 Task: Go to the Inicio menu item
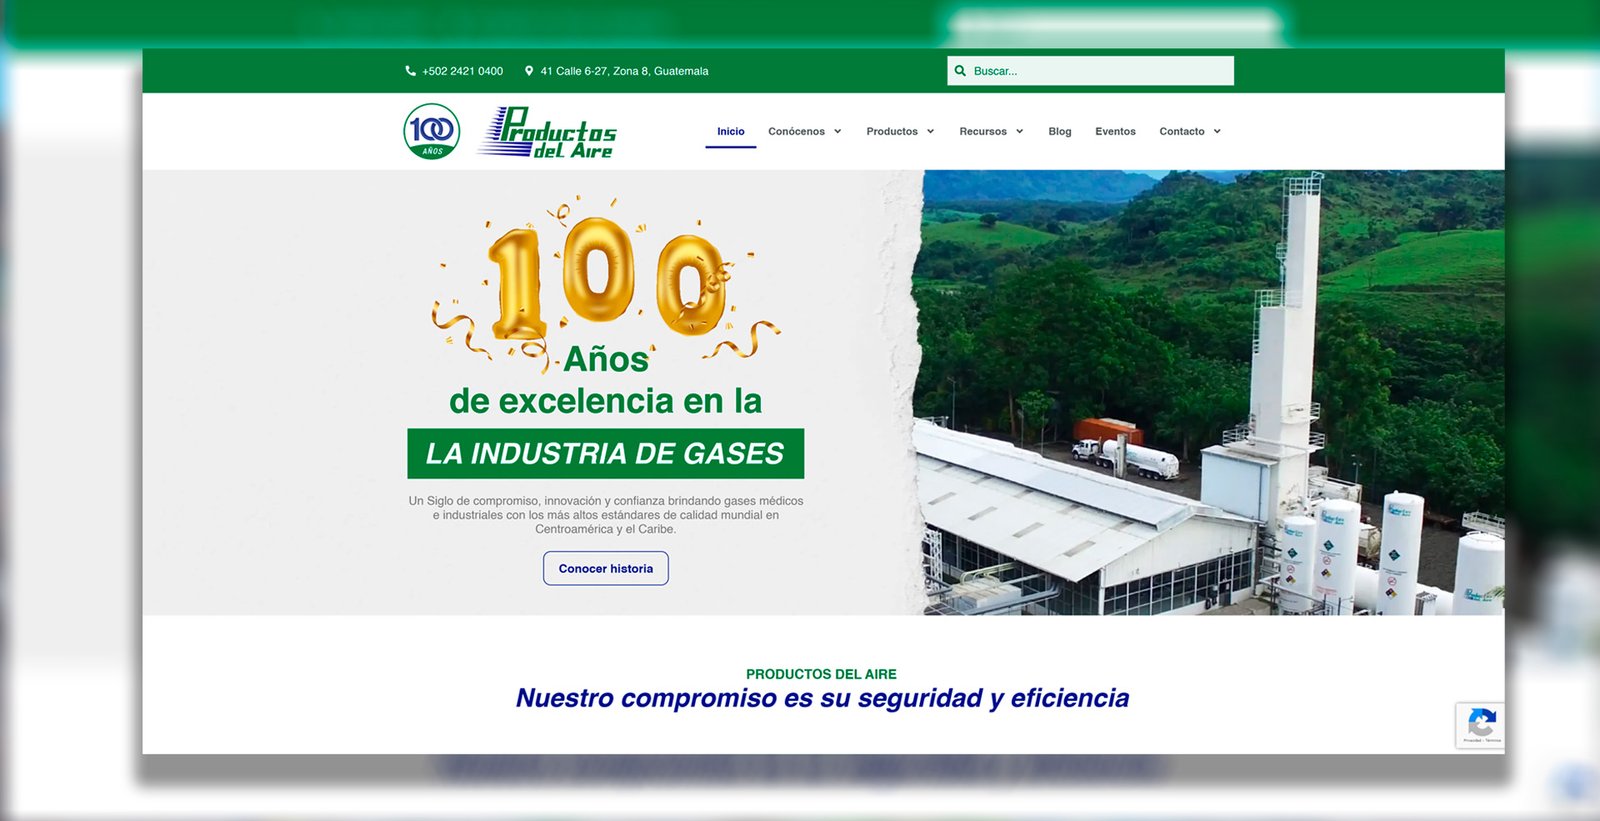pyautogui.click(x=730, y=132)
